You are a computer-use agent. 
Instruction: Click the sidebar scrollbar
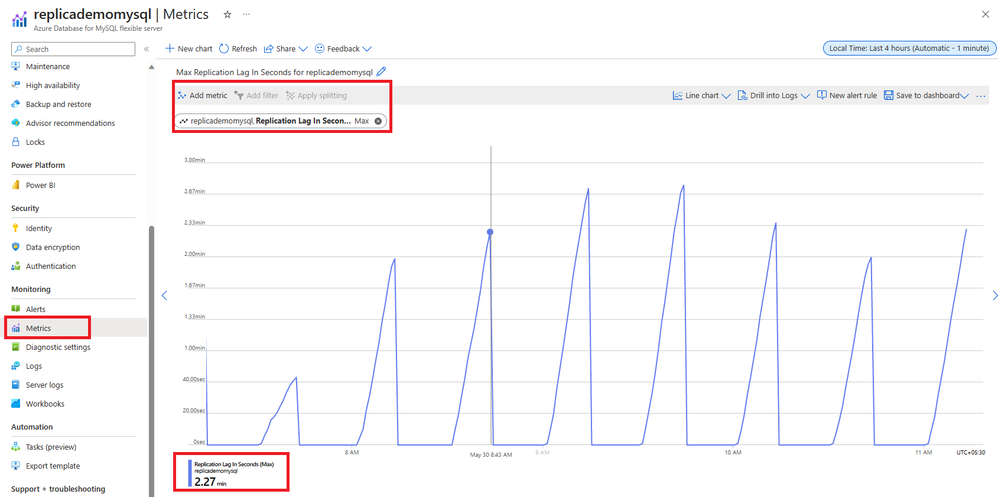(151, 362)
